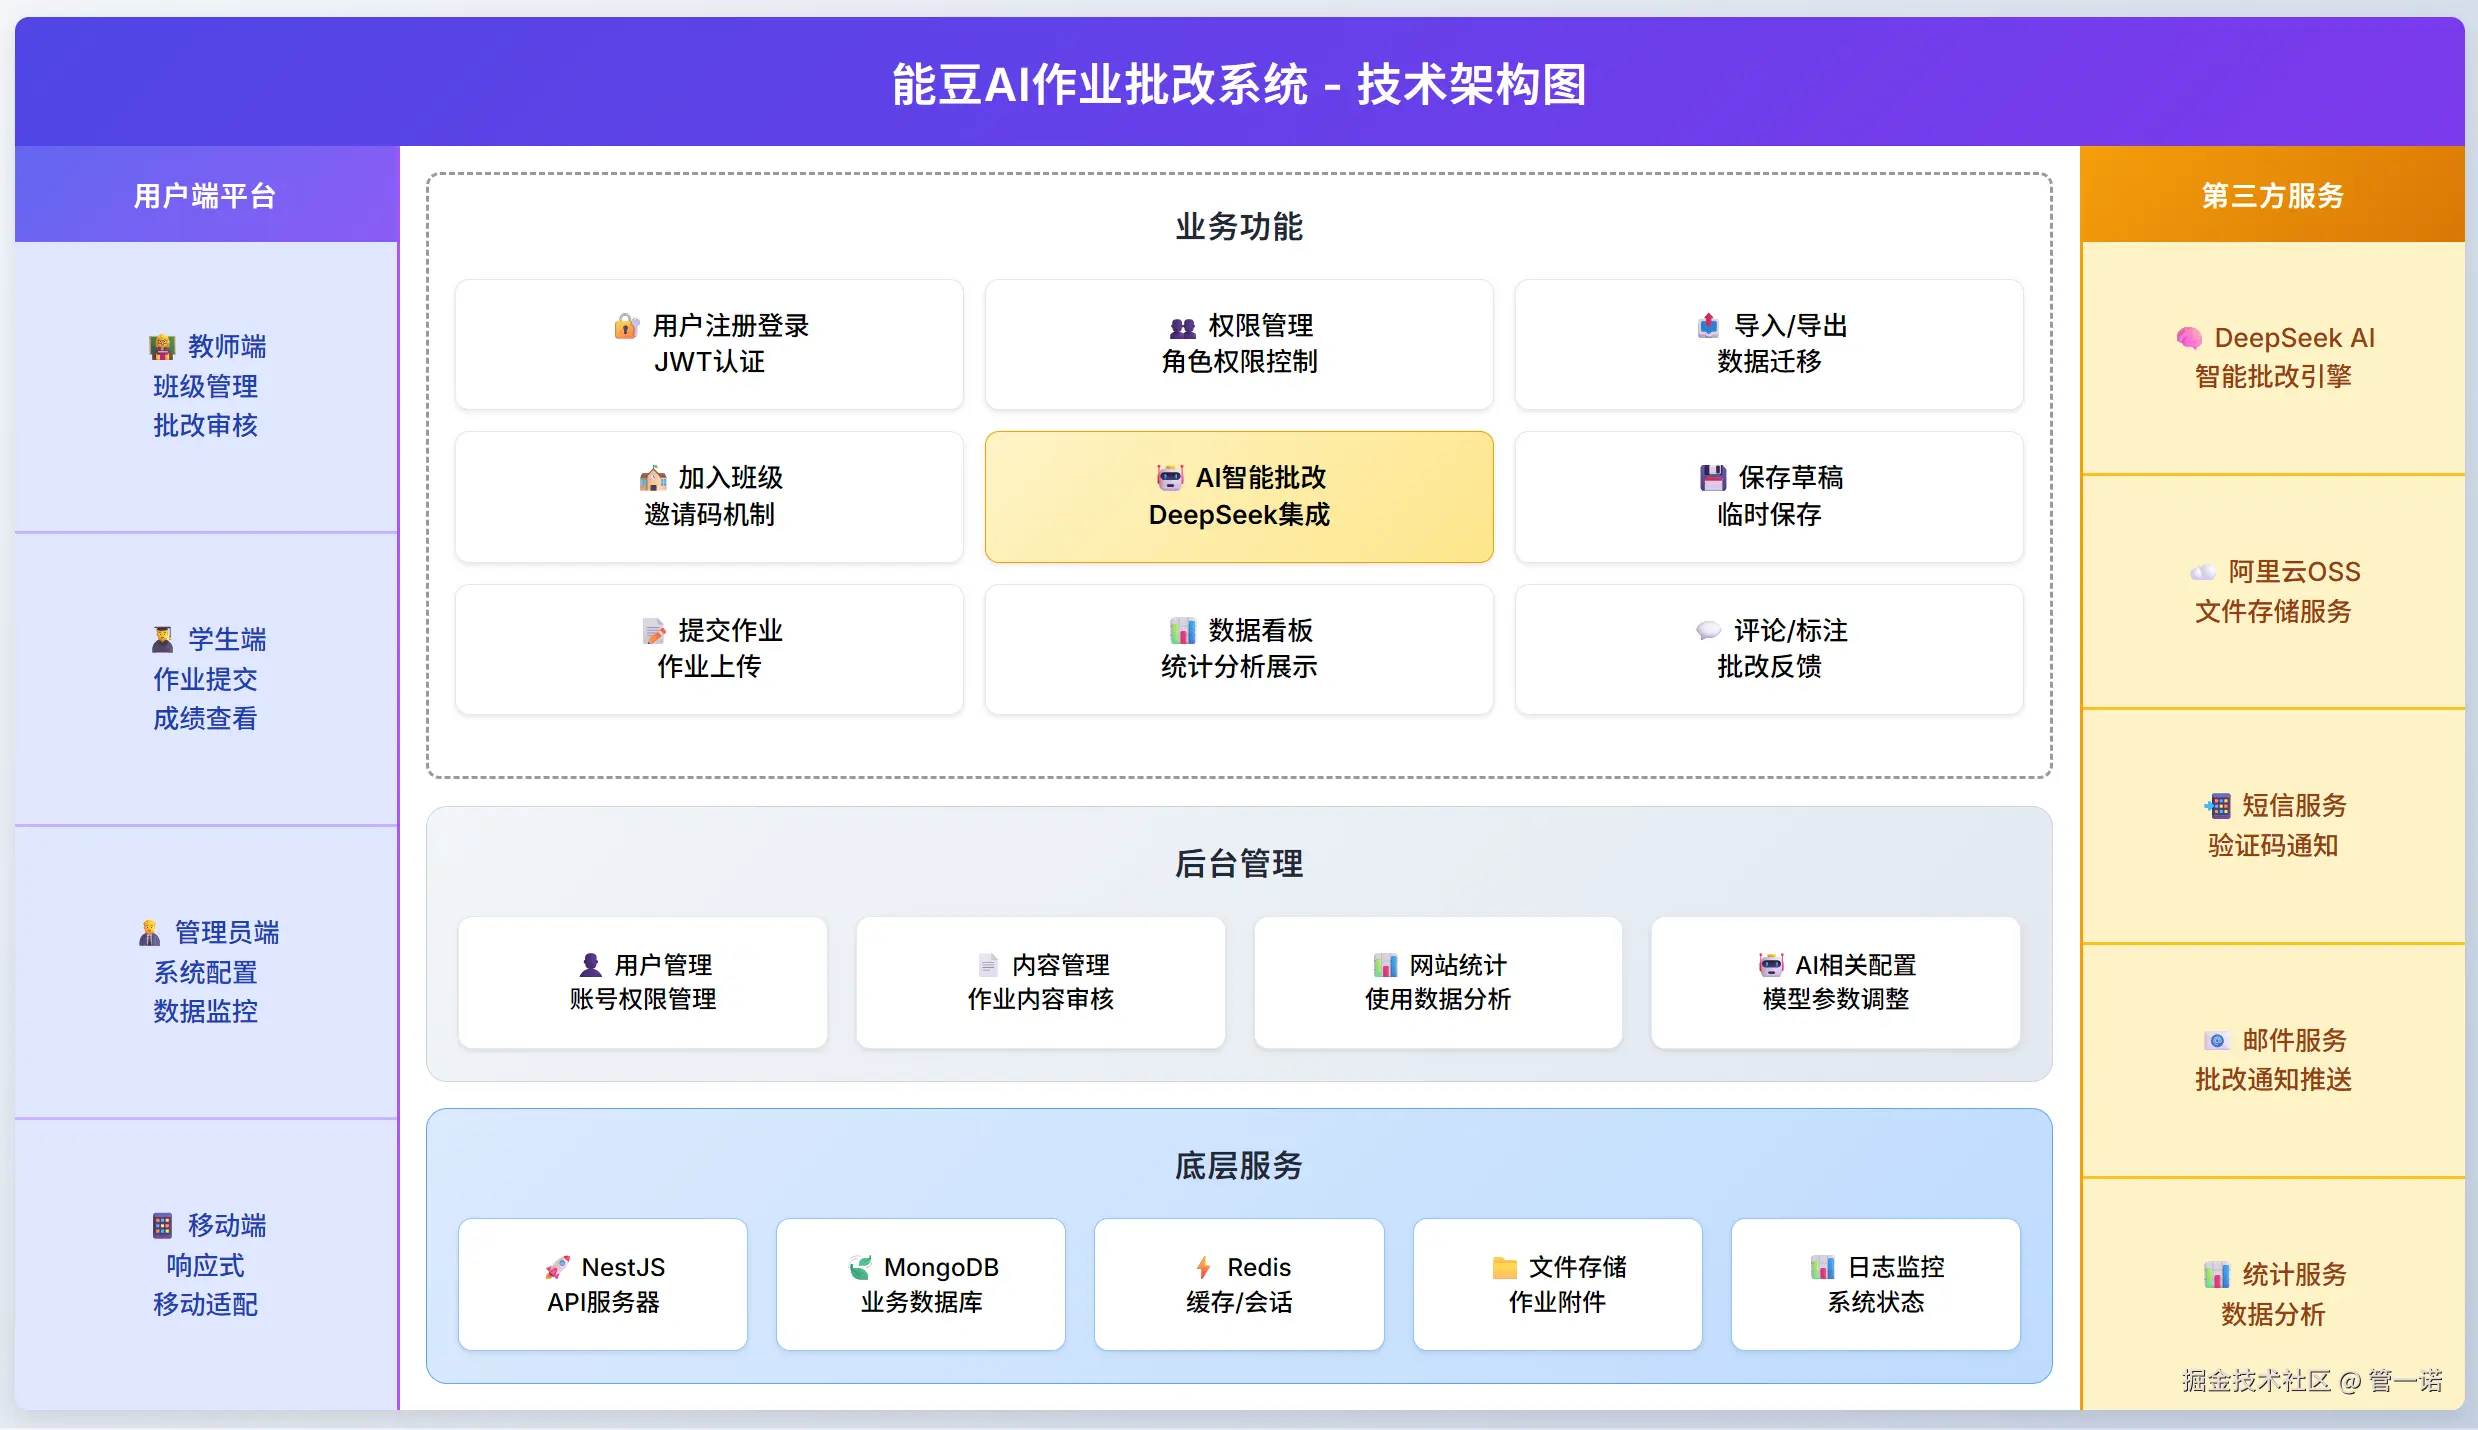Viewport: 2478px width, 1430px height.
Task: Click the 短信服务 验证码通知 block
Action: click(2272, 825)
